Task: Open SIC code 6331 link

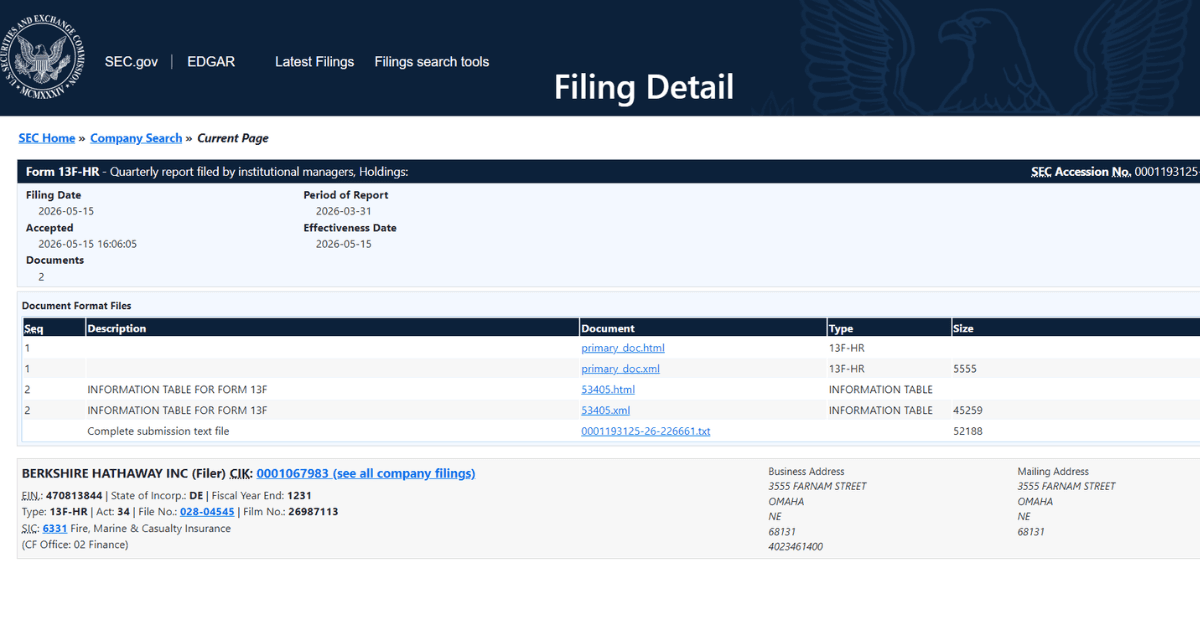Action: 55,529
